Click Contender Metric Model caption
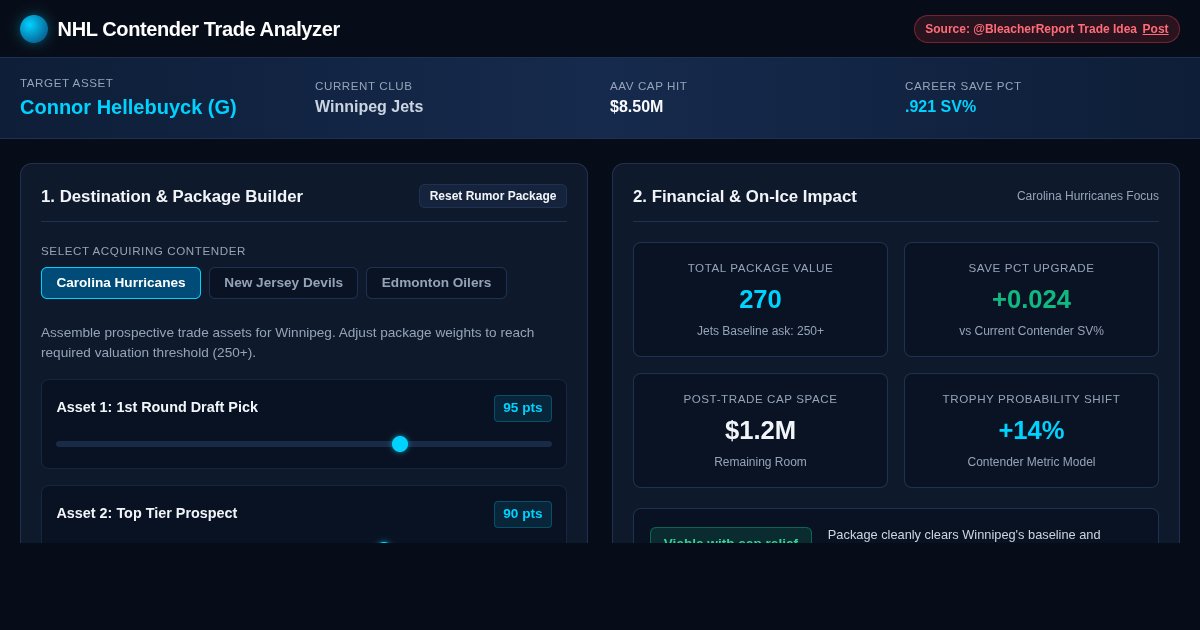Viewport: 1200px width, 630px height. coord(1031,462)
